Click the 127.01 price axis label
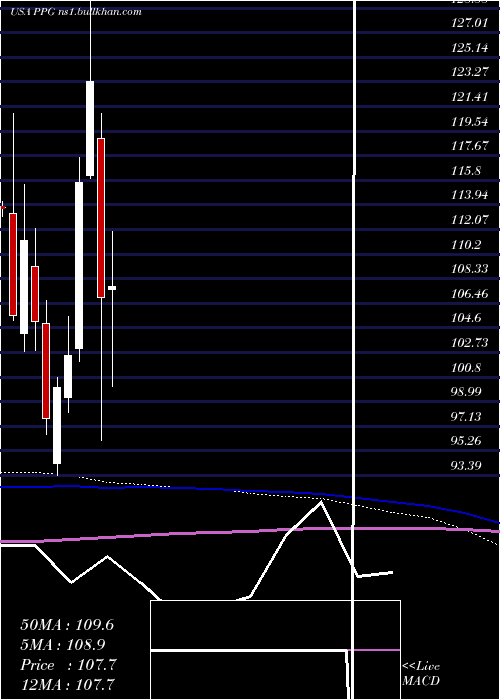The height and width of the screenshot is (700, 500). 469,23
